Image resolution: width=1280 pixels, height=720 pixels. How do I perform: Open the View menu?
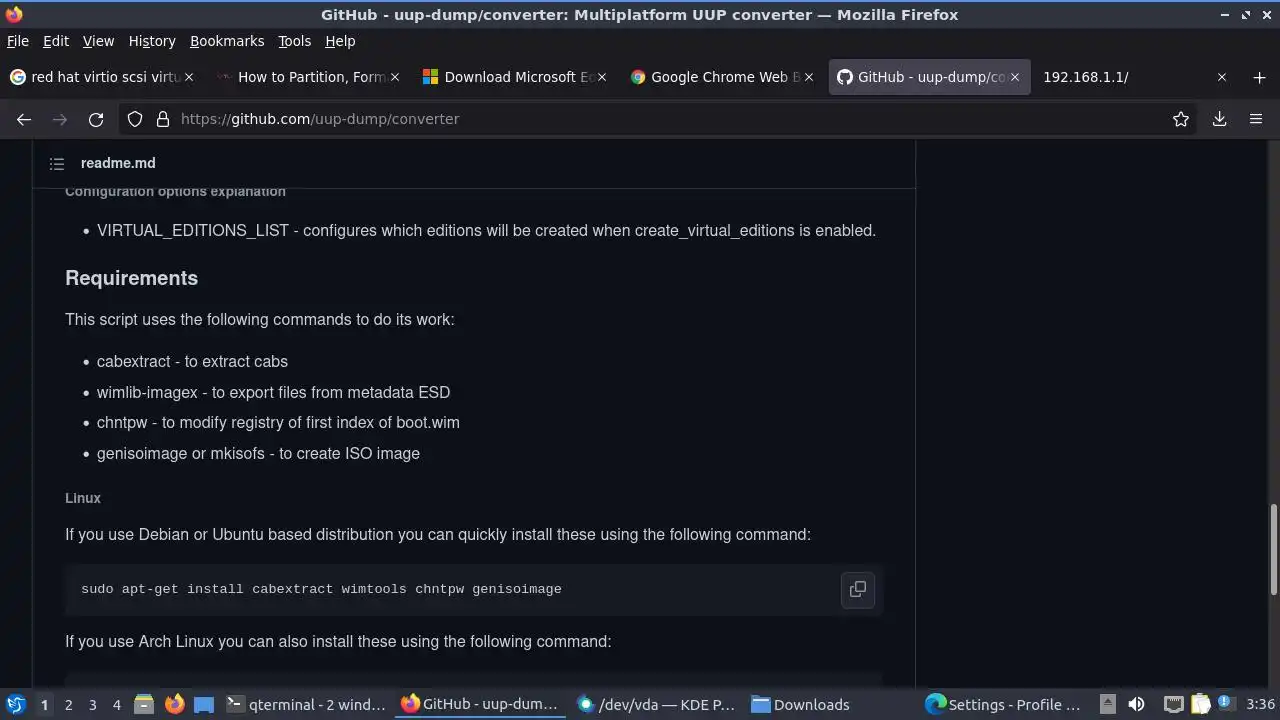pyautogui.click(x=98, y=41)
